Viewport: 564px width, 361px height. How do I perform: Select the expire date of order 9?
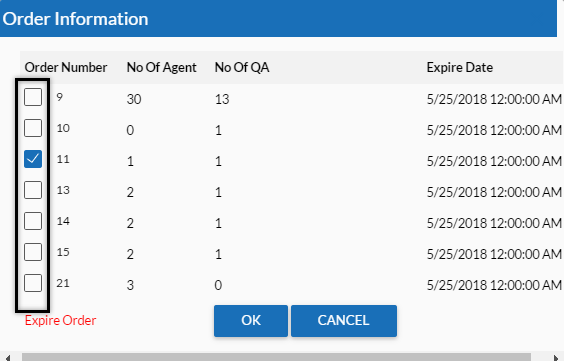[494, 99]
